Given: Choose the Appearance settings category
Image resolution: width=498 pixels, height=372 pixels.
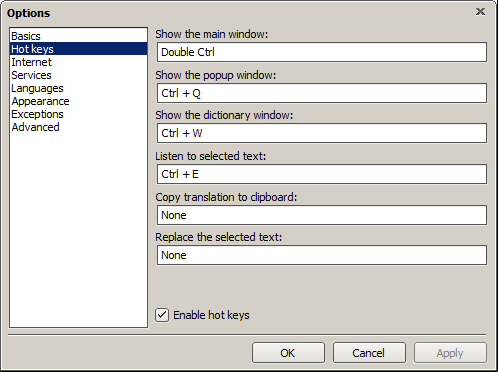Looking at the screenshot, I should 78,101.
